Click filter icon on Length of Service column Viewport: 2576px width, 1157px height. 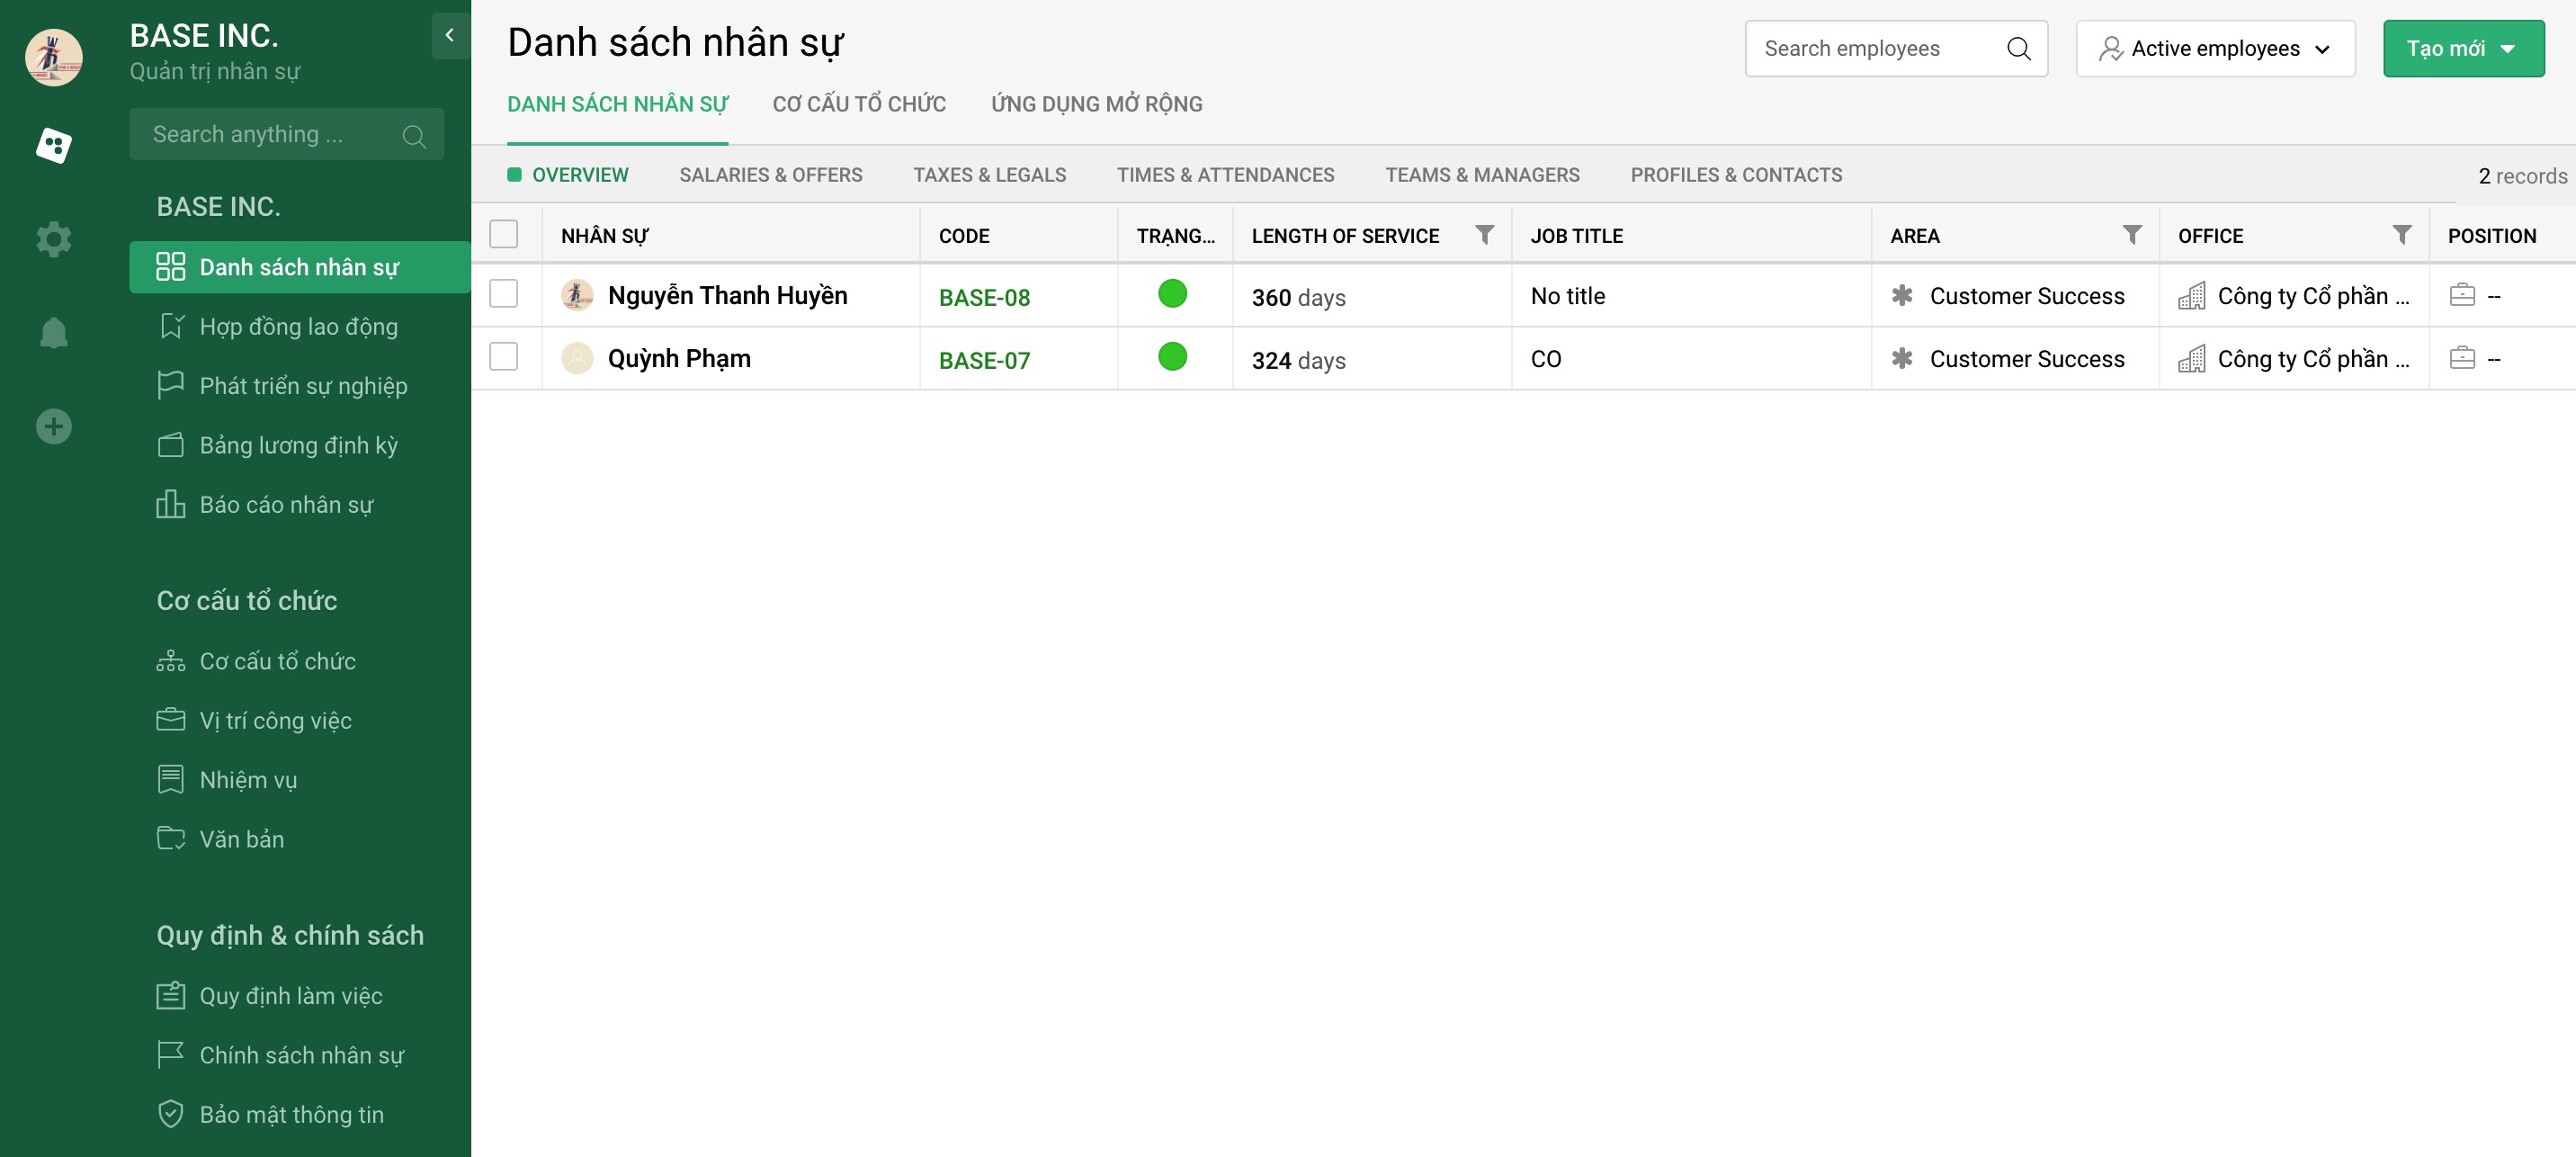[x=1484, y=235]
